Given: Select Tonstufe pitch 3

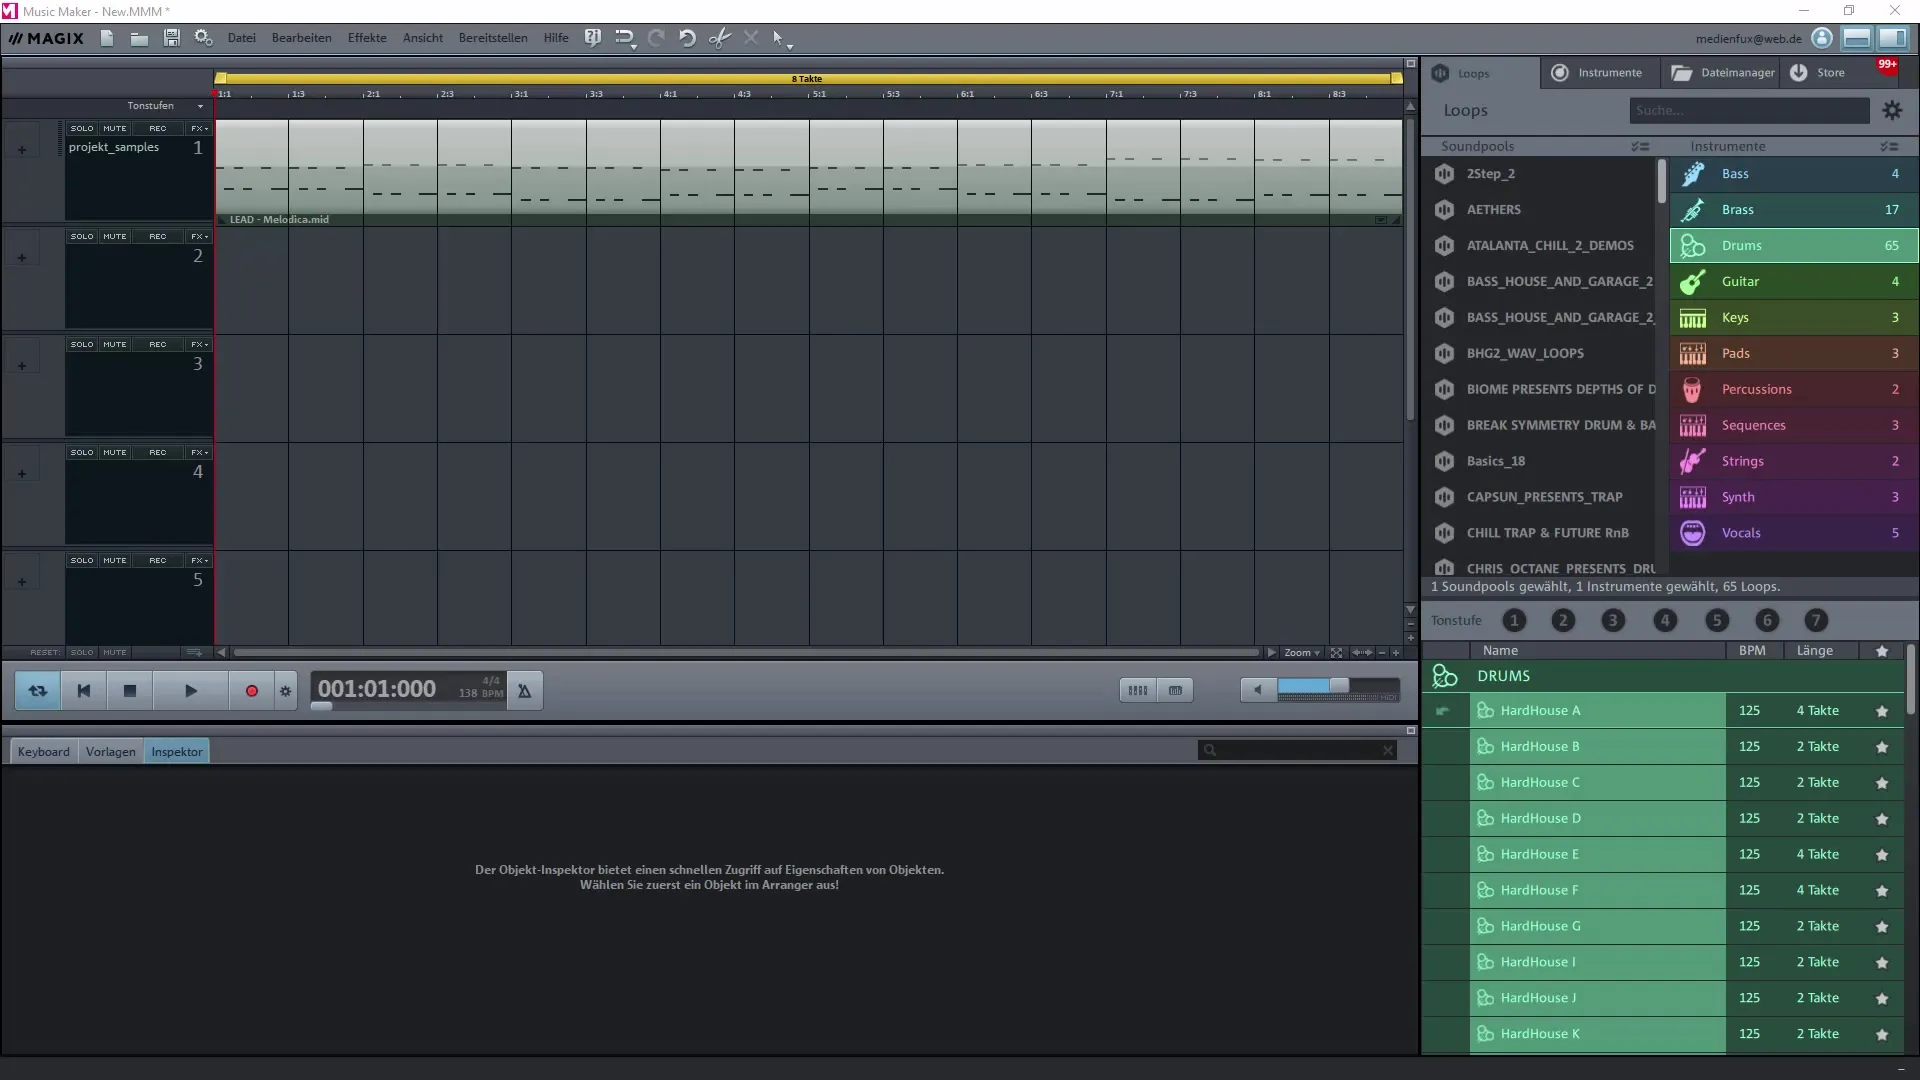Looking at the screenshot, I should point(1613,621).
